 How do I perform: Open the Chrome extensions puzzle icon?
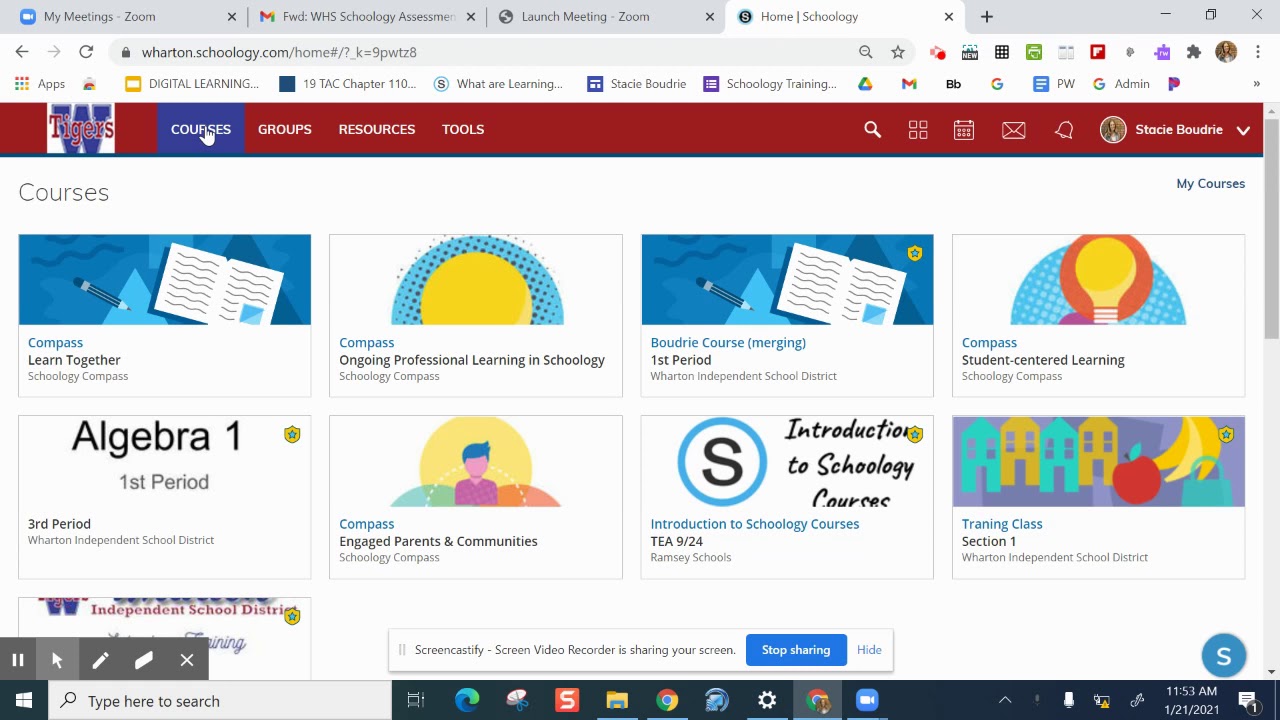(x=1194, y=52)
